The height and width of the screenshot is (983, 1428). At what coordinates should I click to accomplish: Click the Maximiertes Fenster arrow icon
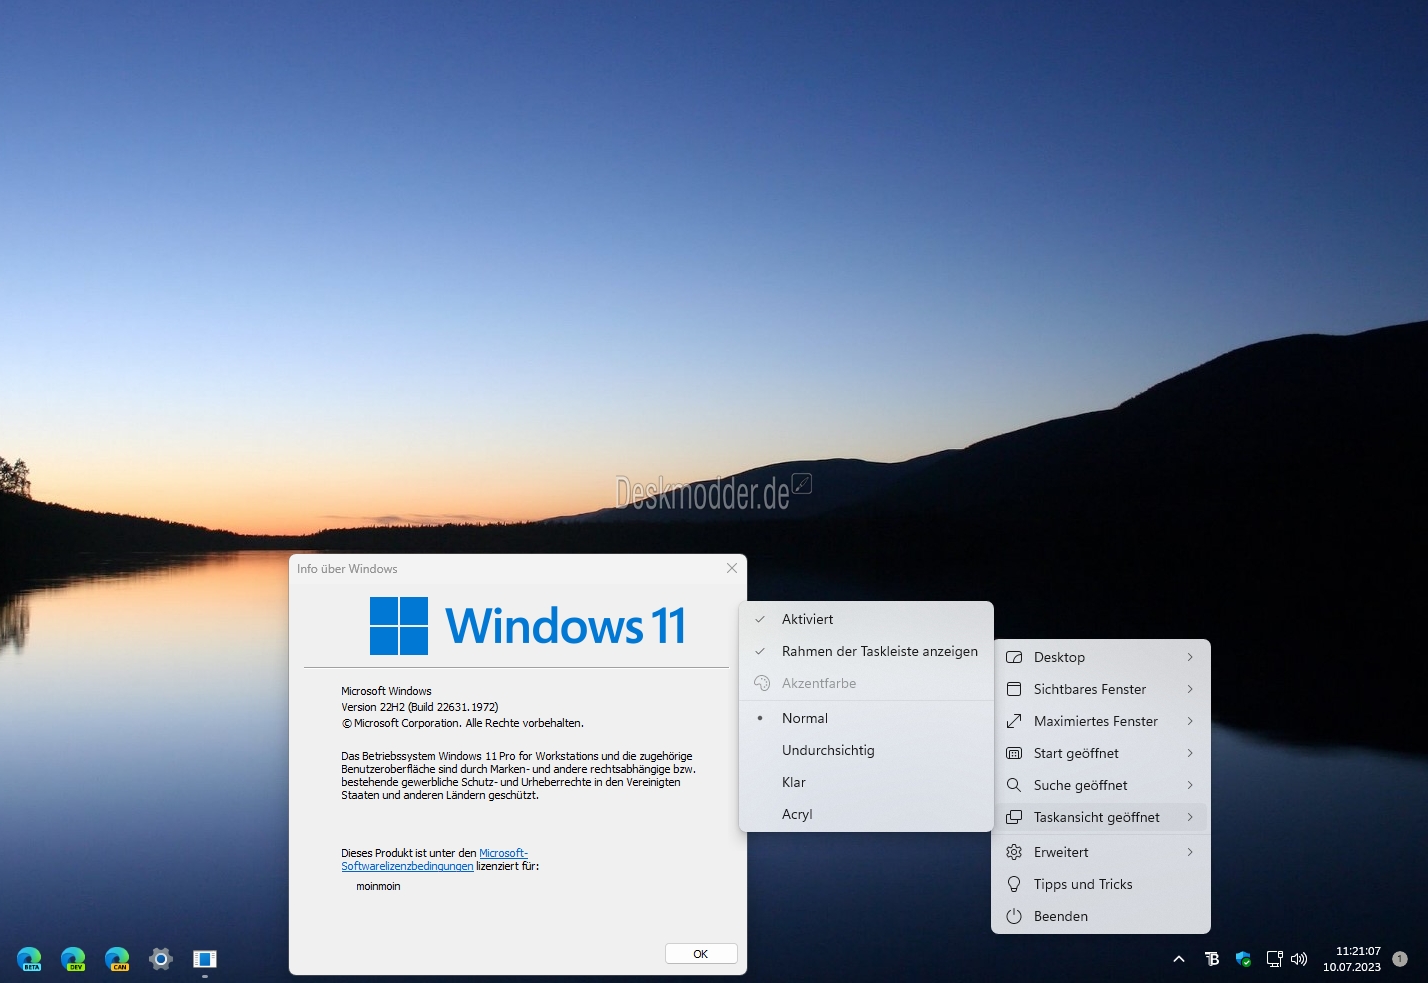(1014, 721)
